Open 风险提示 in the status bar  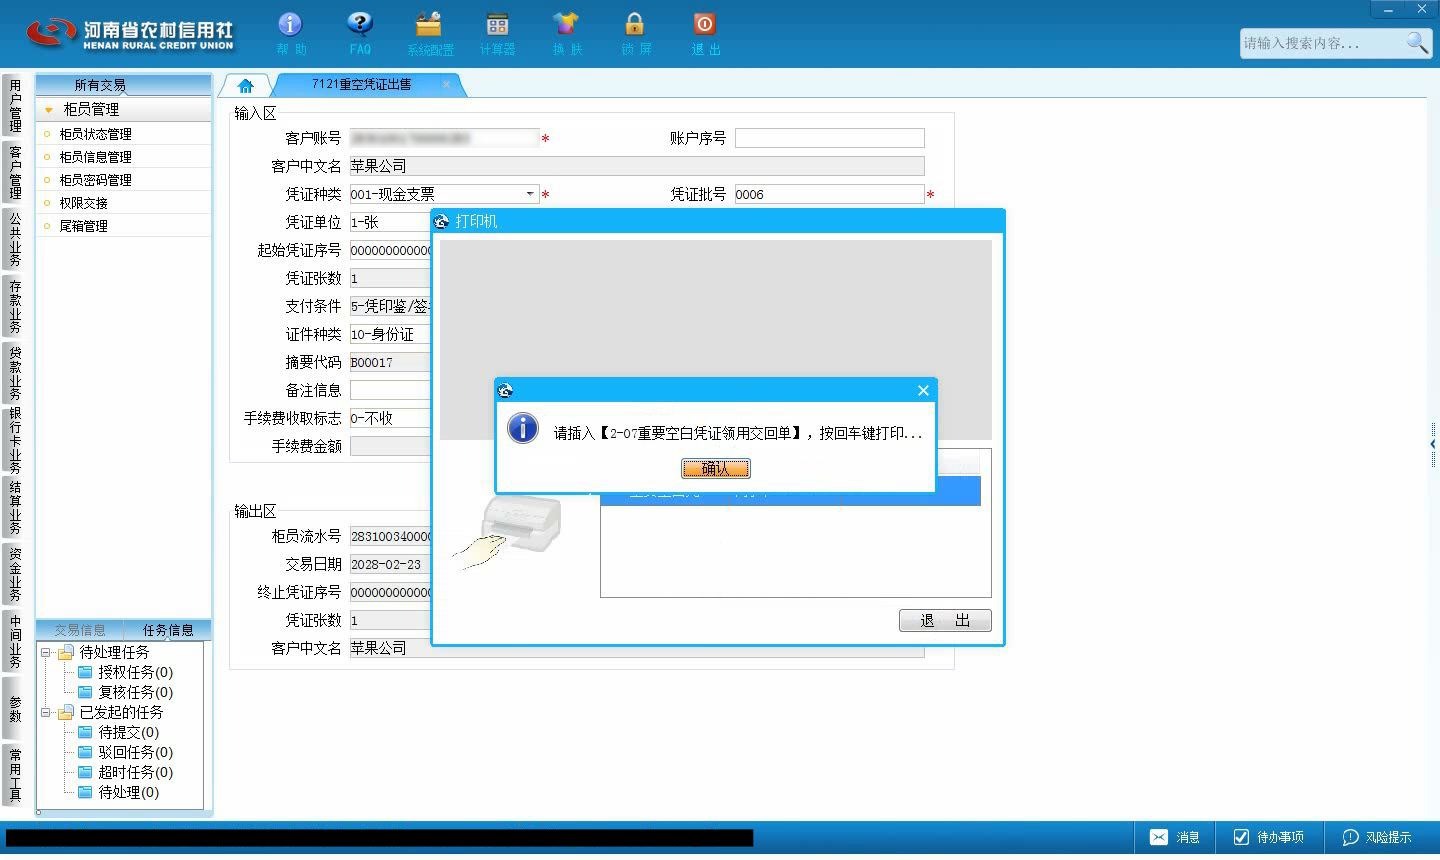(x=1377, y=837)
